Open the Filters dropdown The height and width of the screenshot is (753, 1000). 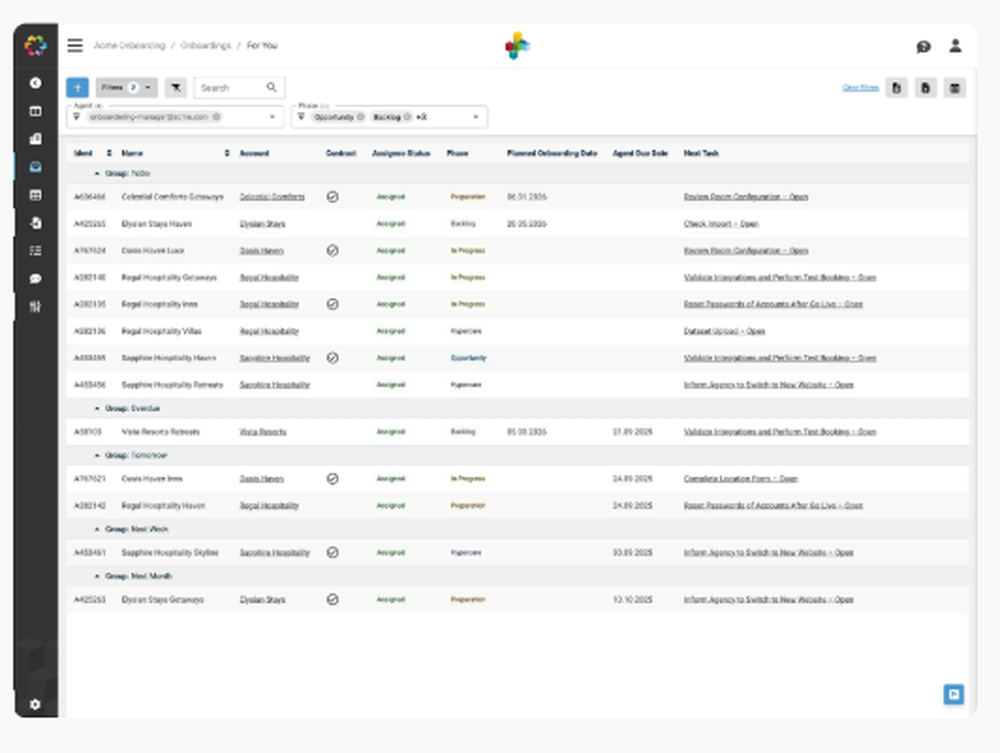click(125, 88)
